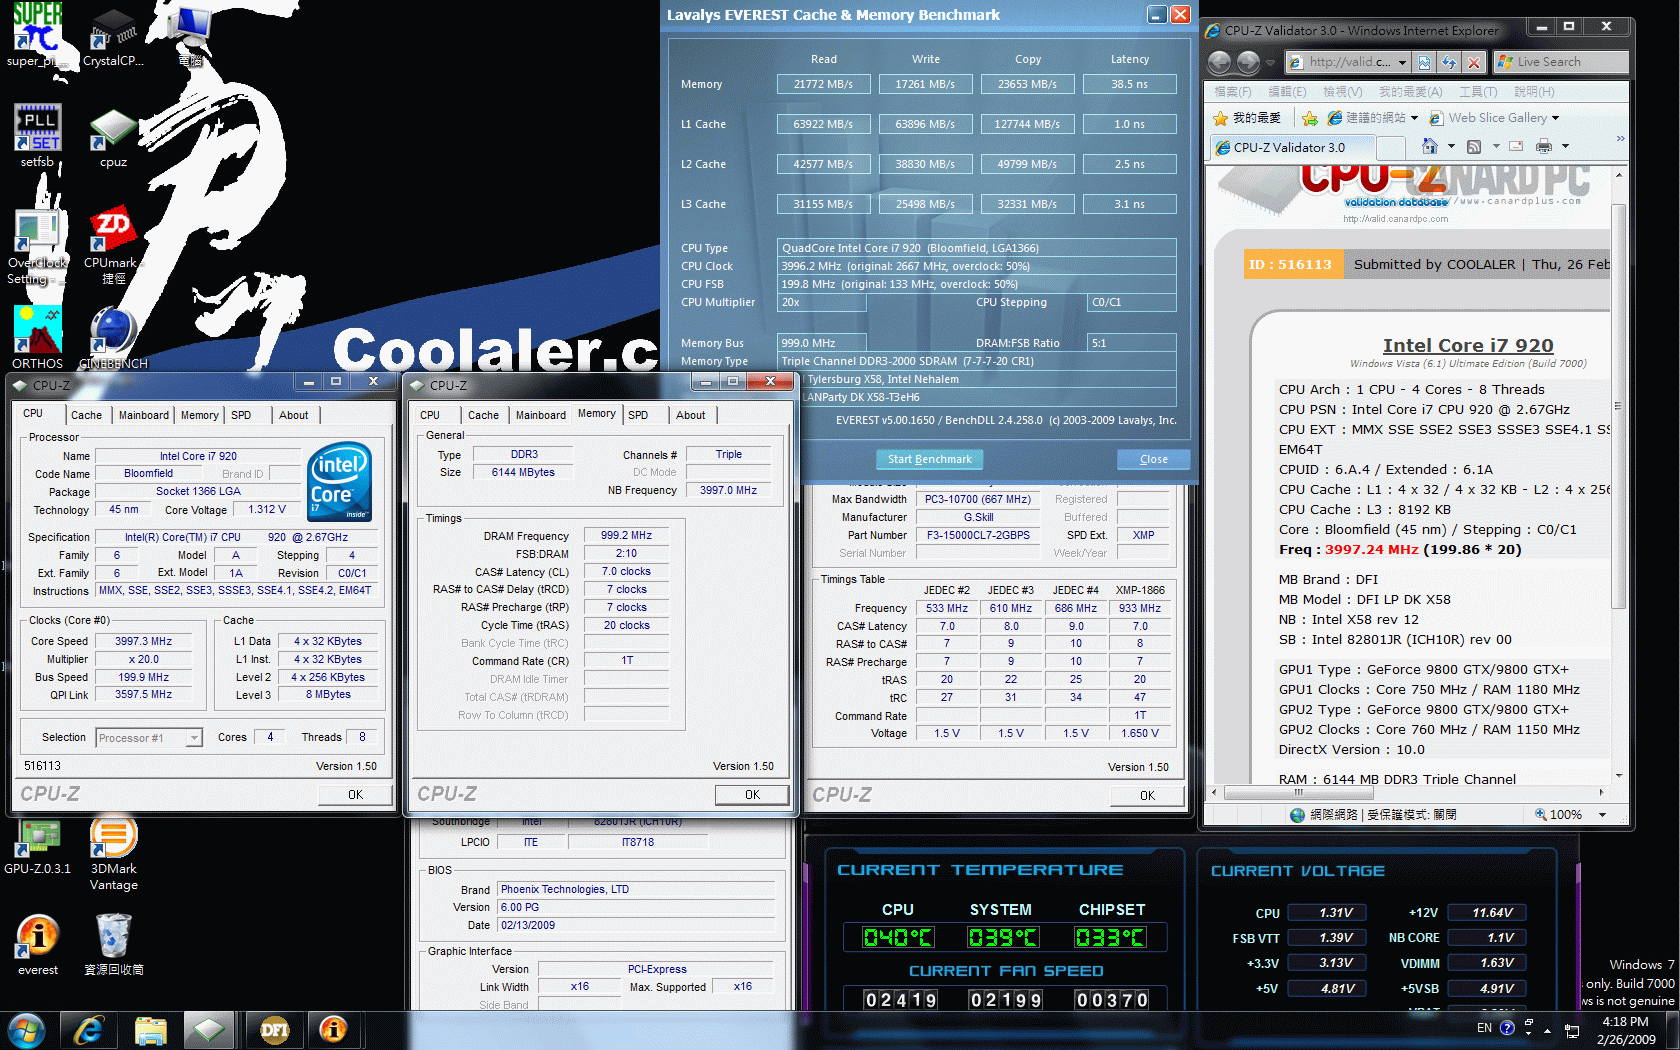Expand the IE address bar dropdown arrow

(1402, 62)
